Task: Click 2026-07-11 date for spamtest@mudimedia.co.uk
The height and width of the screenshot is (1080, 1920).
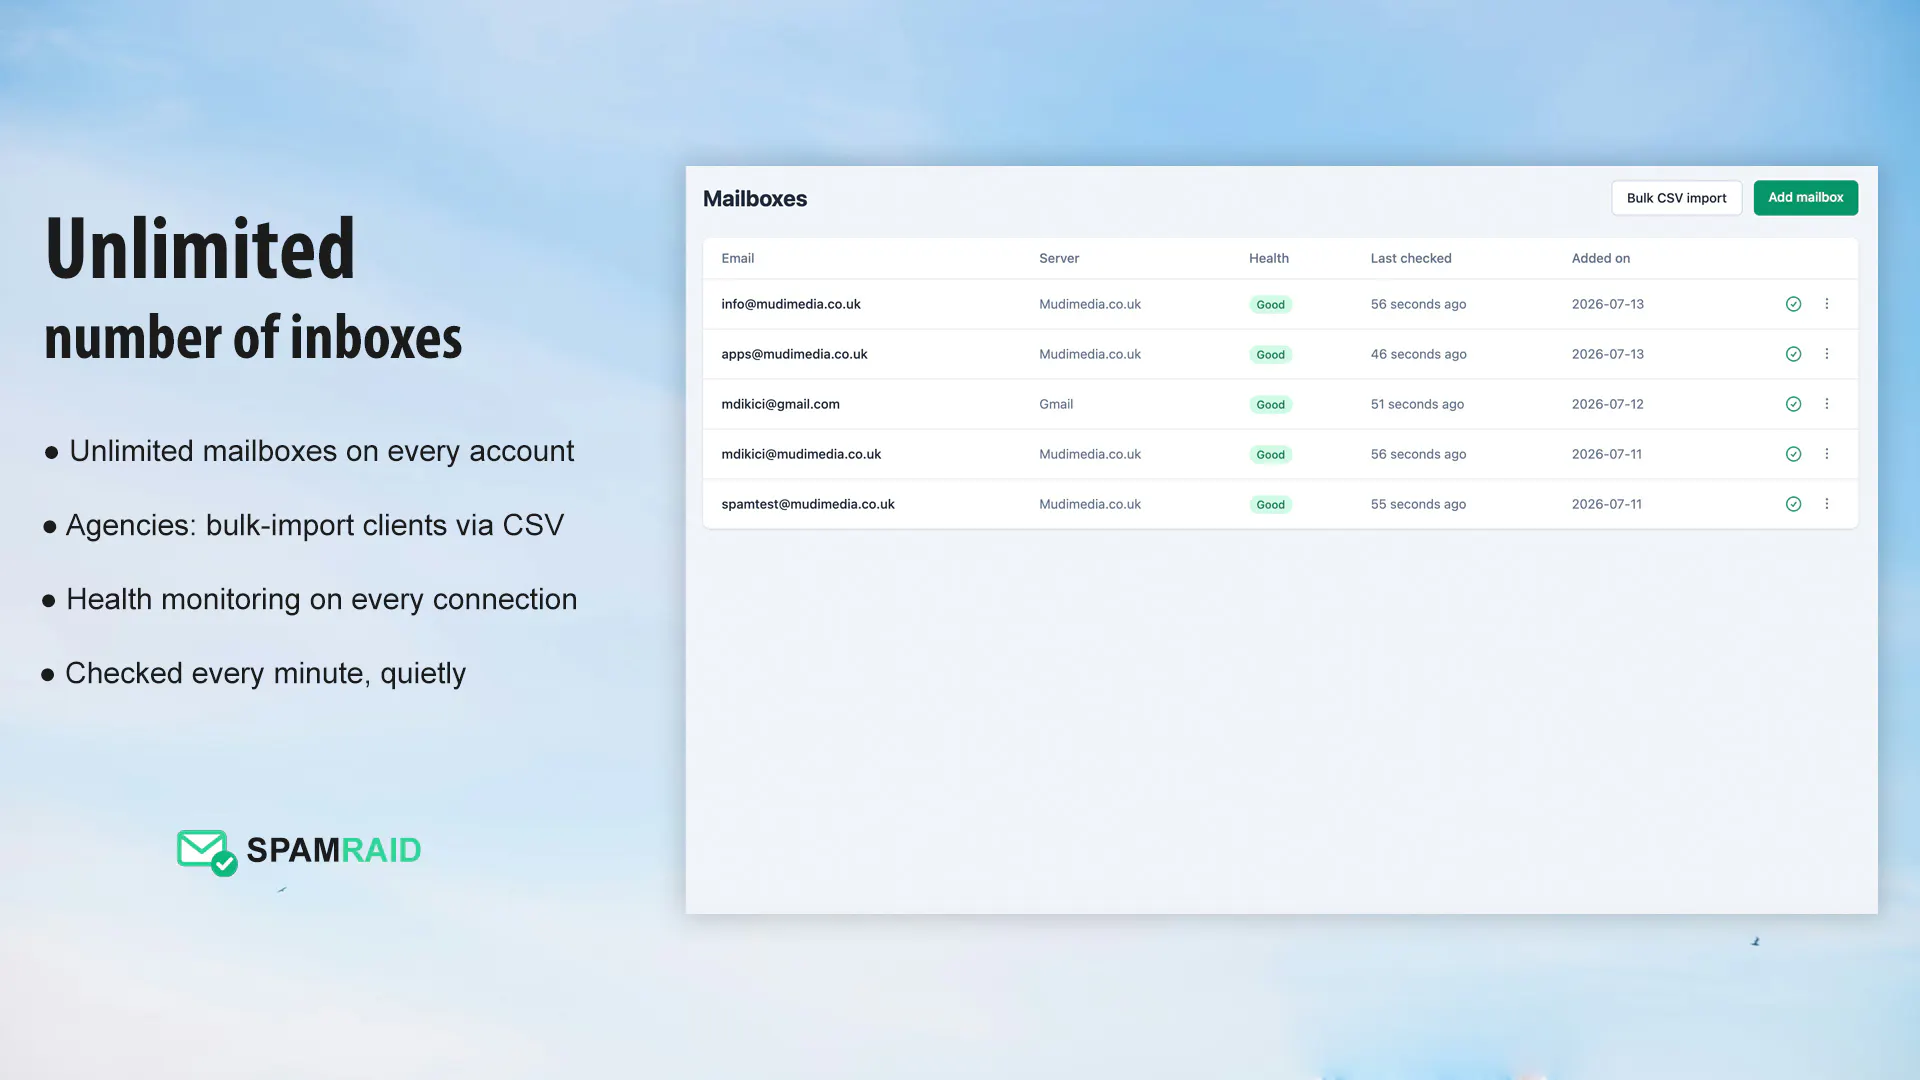Action: (1606, 504)
